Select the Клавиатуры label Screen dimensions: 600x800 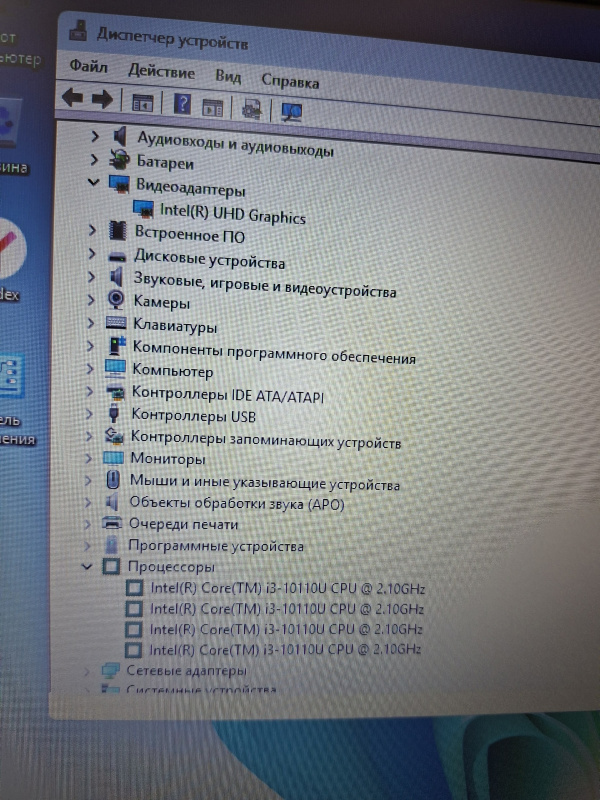click(175, 326)
